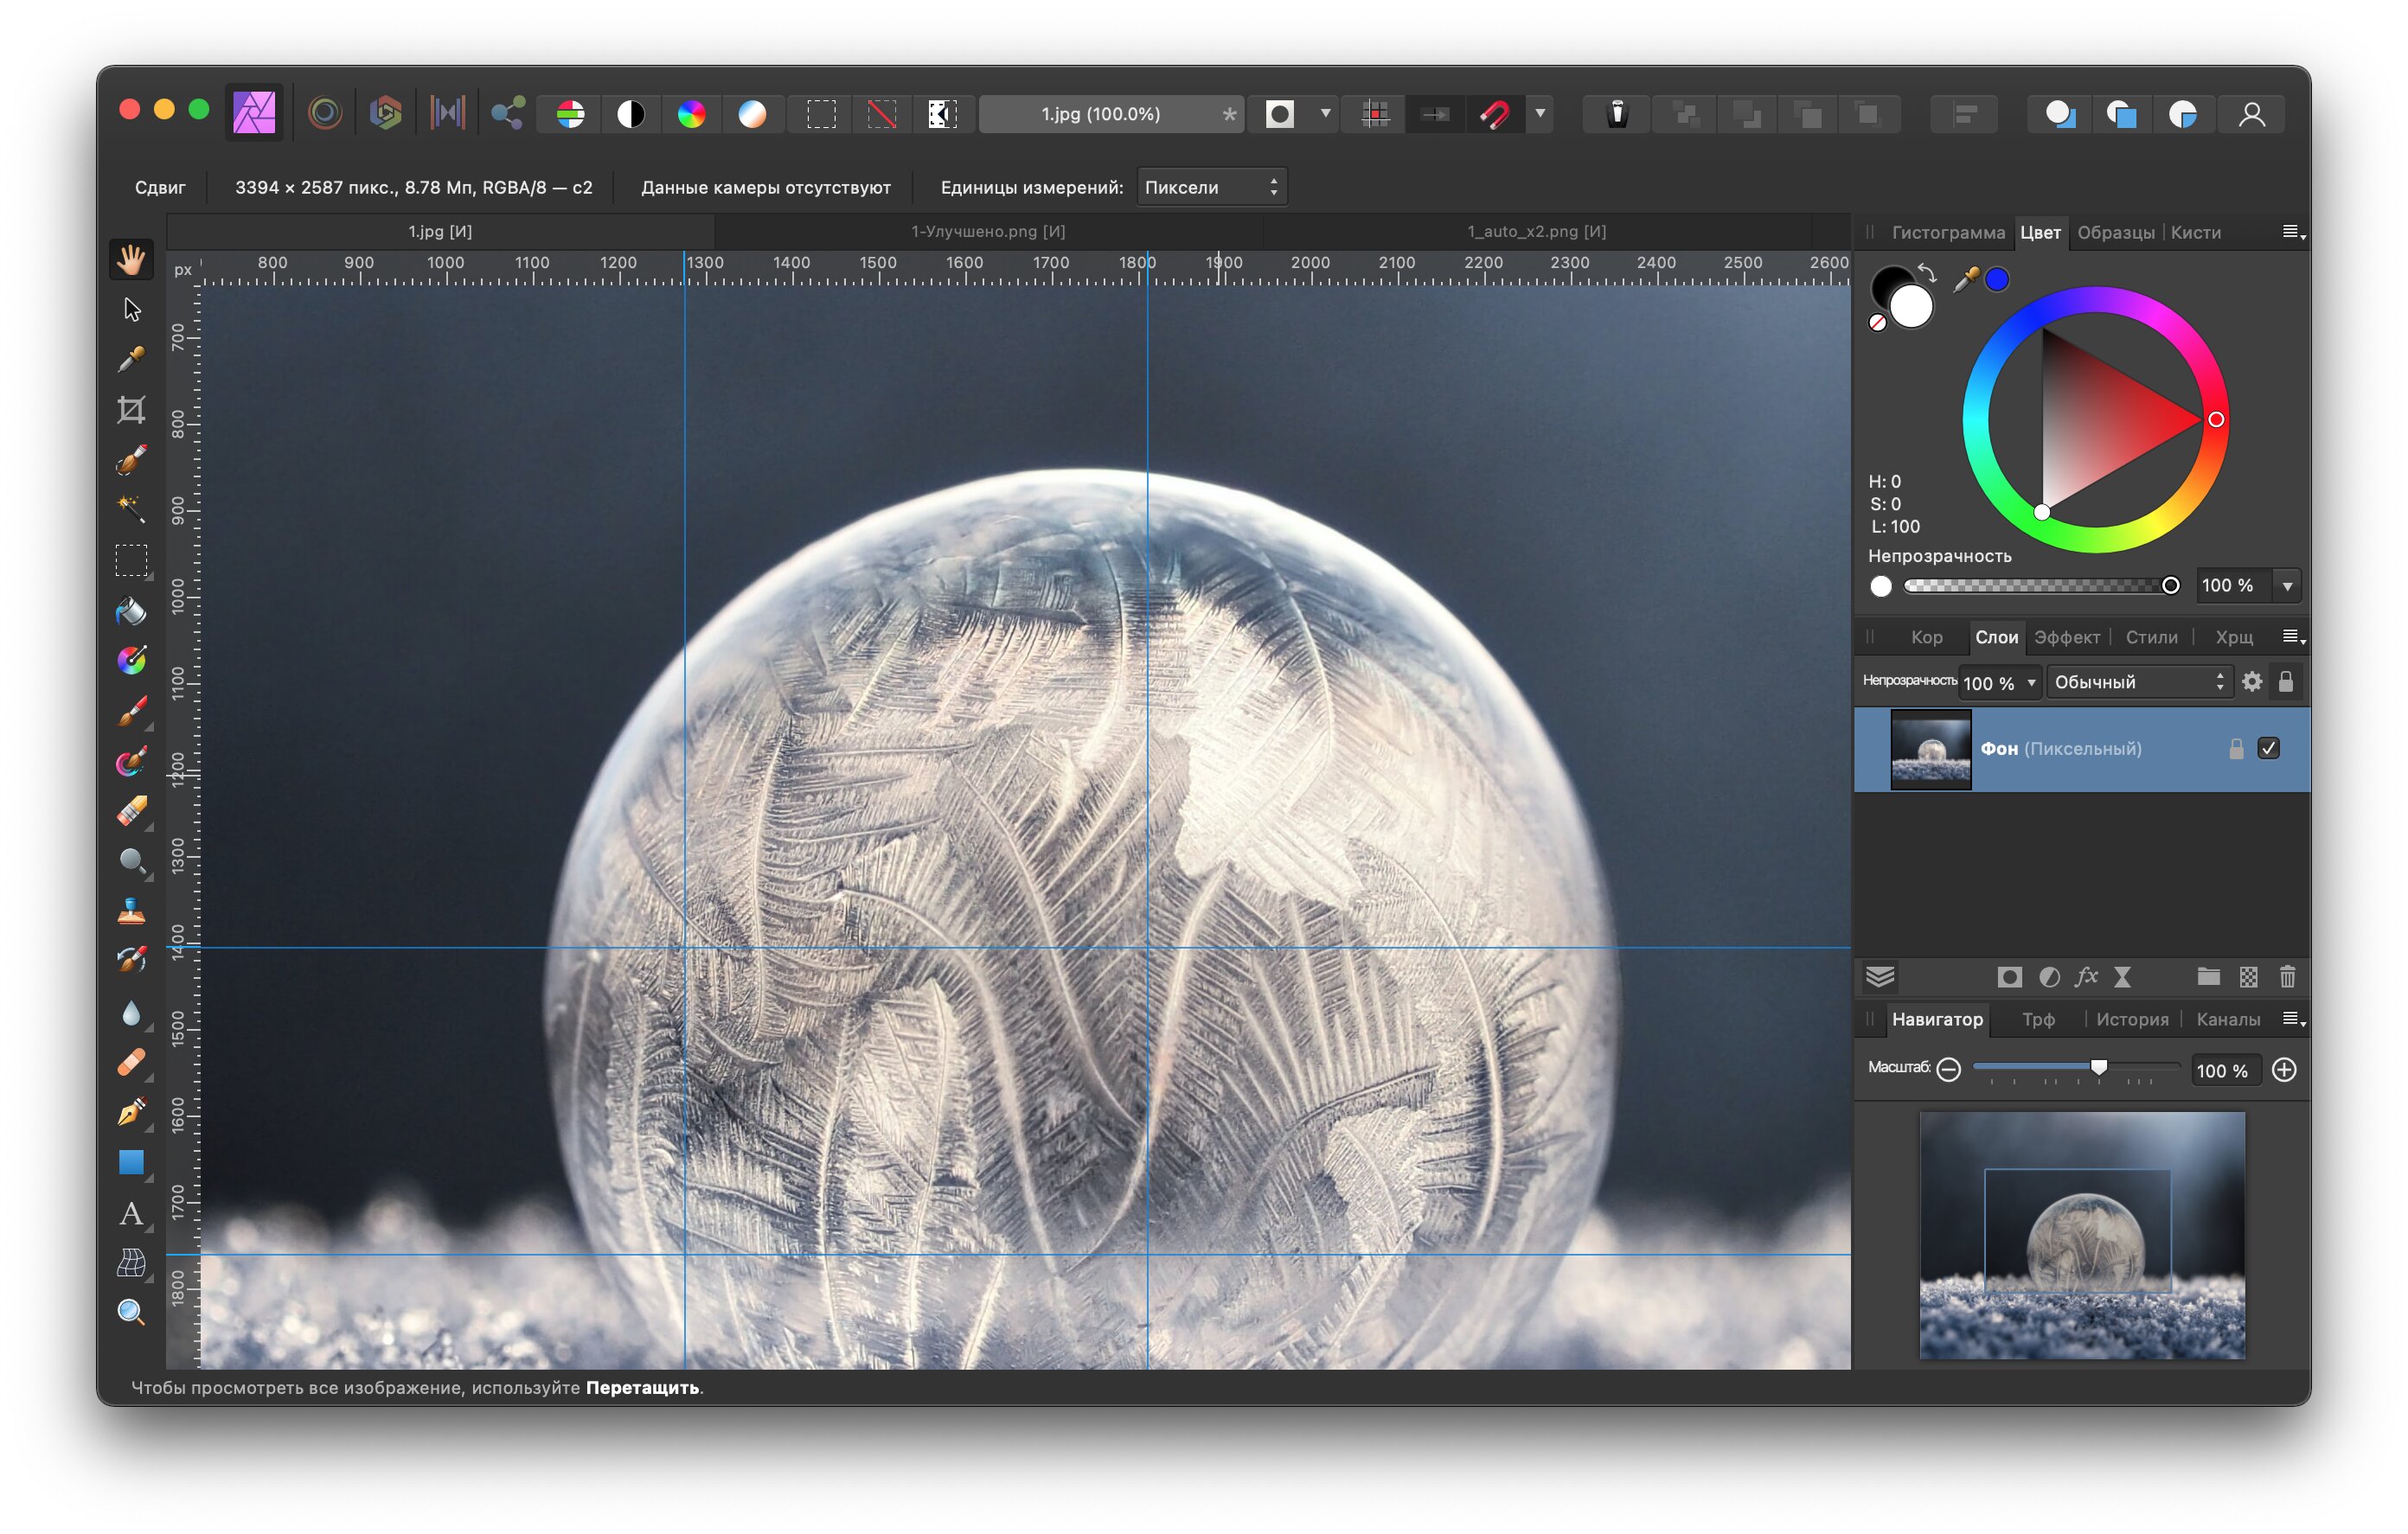Expand the color opacity 100 % dropdown arrow
Viewport: 2408px width, 1534px height.
click(2287, 586)
